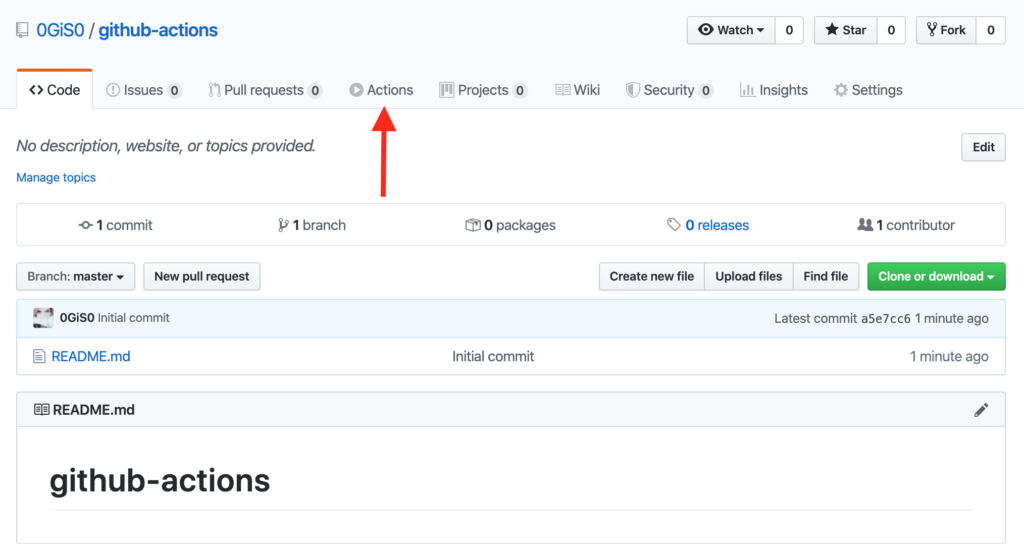View the 1 contributor link
Image resolution: width=1024 pixels, height=559 pixels.
(906, 225)
